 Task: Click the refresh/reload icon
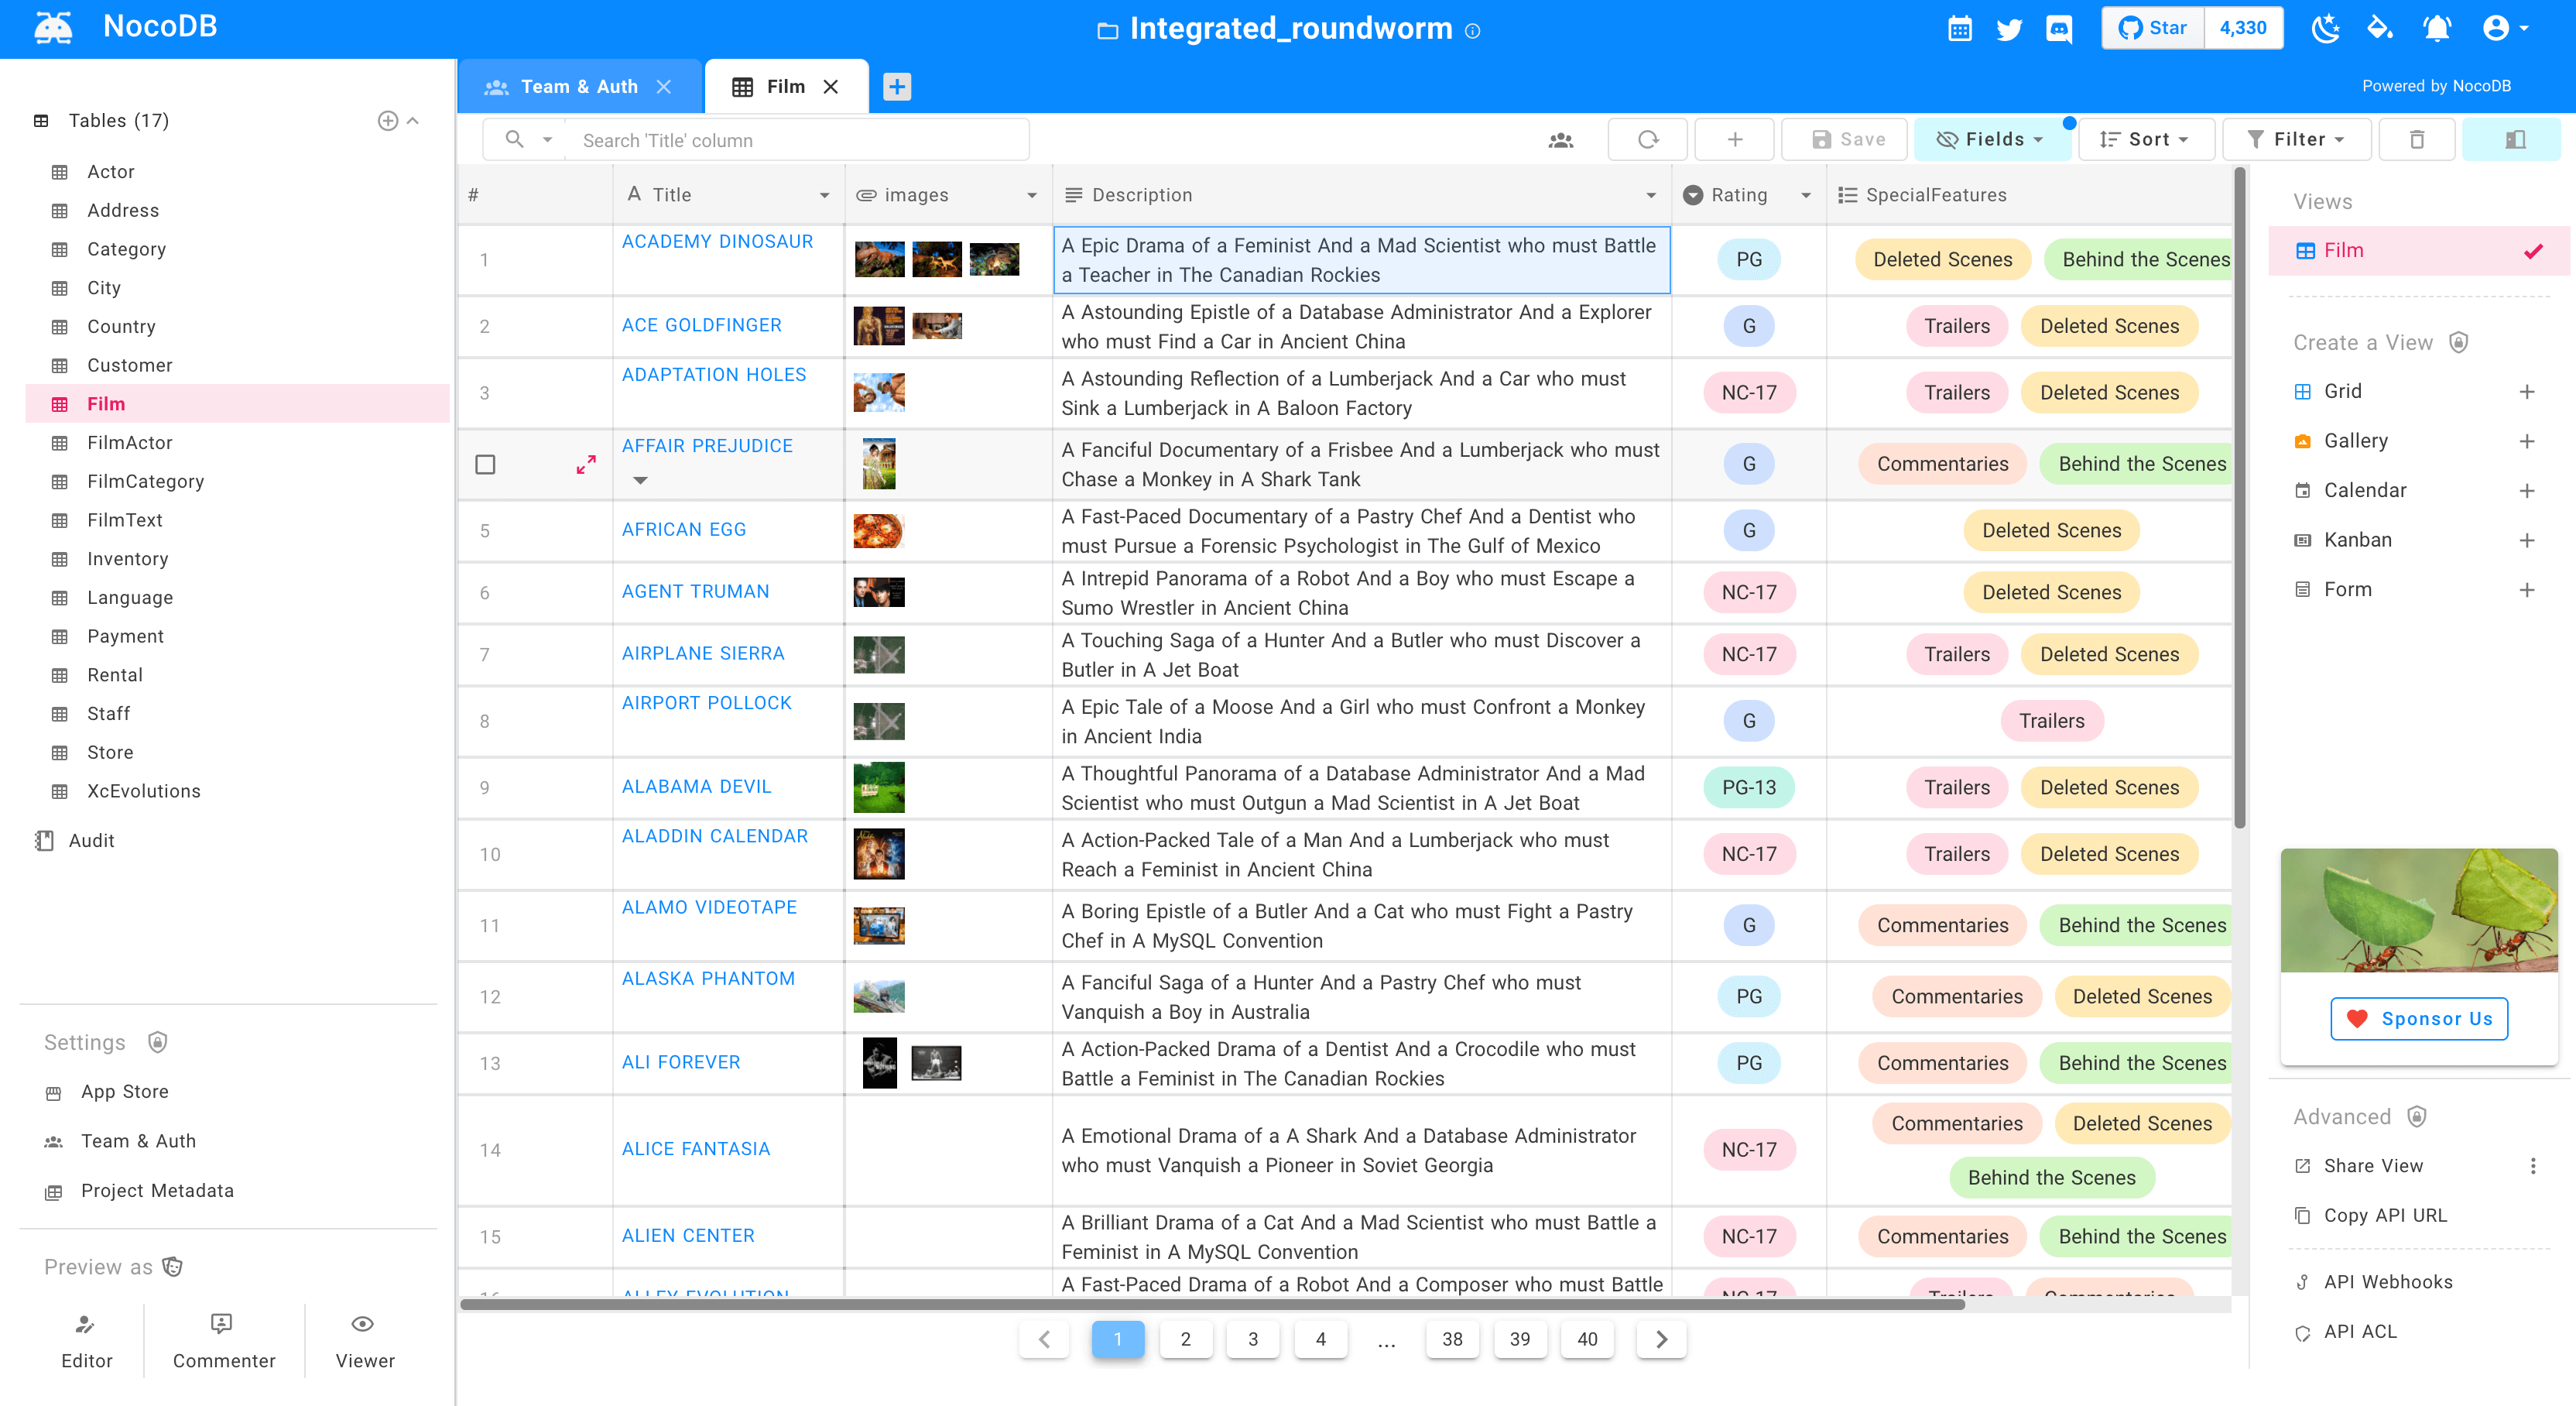click(1648, 140)
